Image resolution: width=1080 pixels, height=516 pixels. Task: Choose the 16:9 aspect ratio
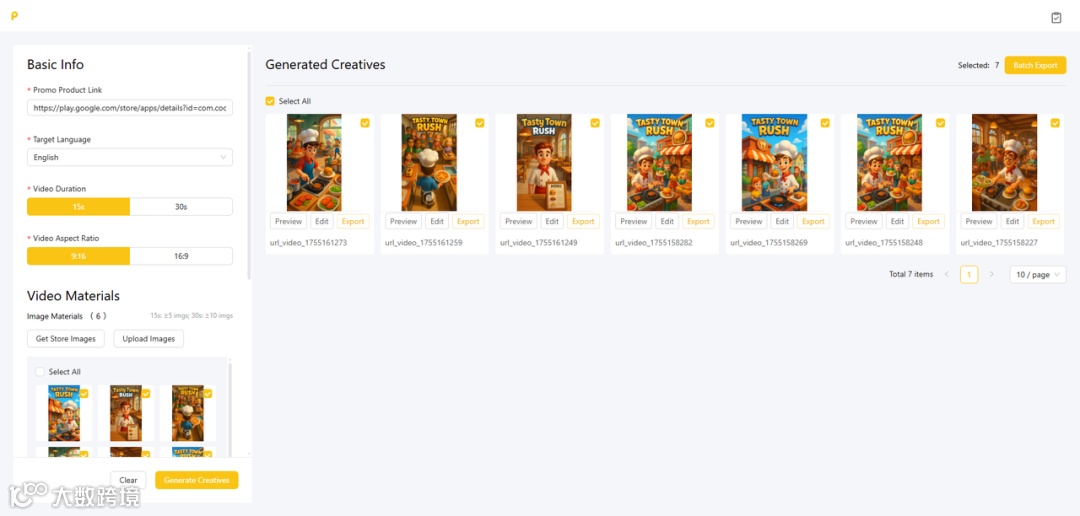[x=181, y=256]
